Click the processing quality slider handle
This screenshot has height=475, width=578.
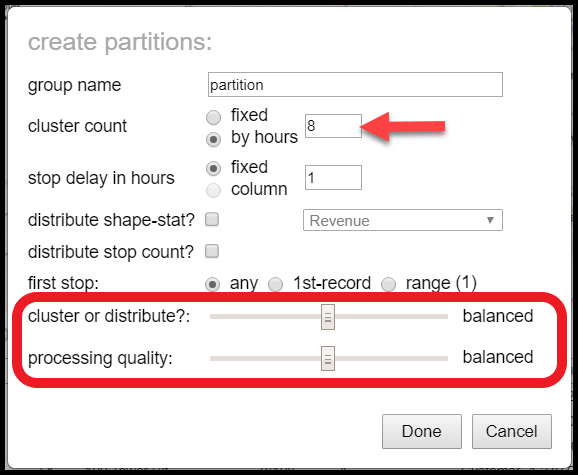(x=328, y=358)
